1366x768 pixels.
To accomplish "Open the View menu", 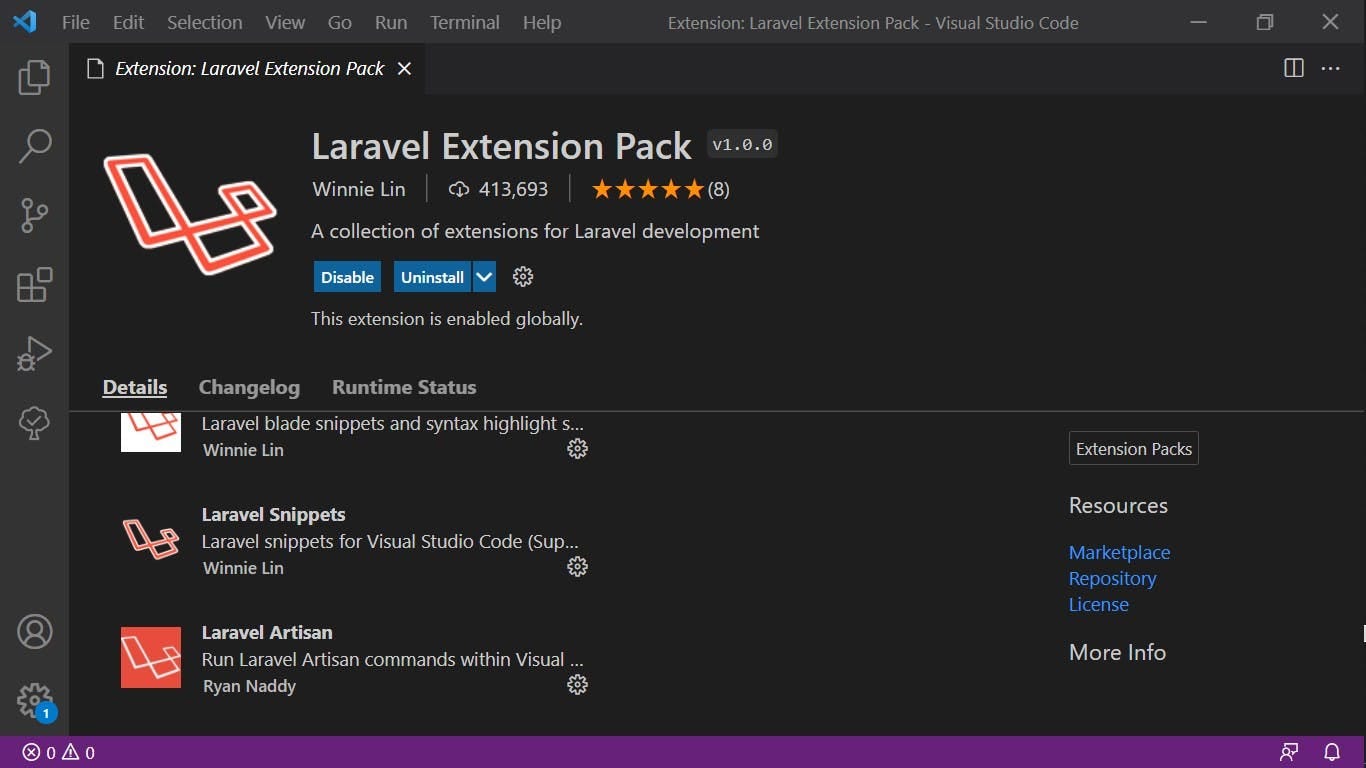I will point(285,22).
